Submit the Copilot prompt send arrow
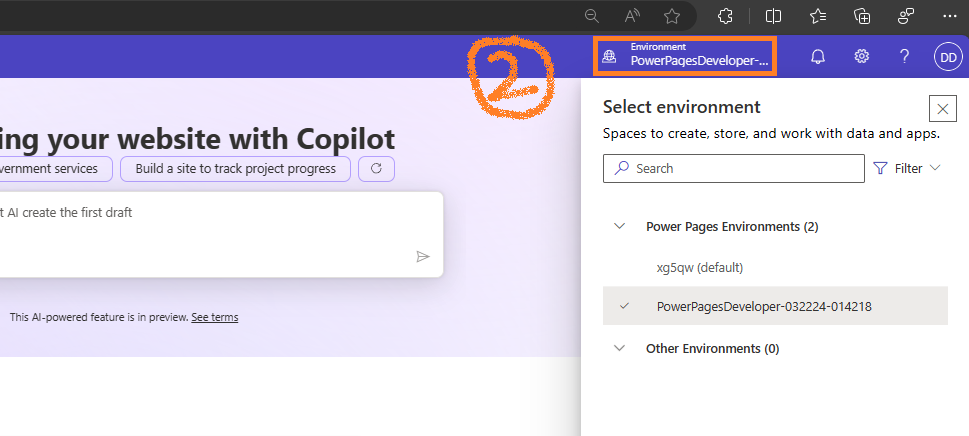 (x=423, y=256)
